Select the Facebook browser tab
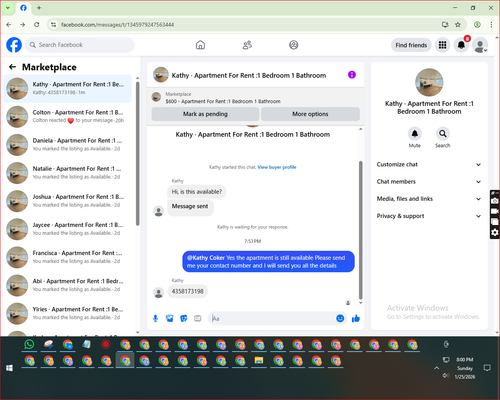 click(23, 8)
